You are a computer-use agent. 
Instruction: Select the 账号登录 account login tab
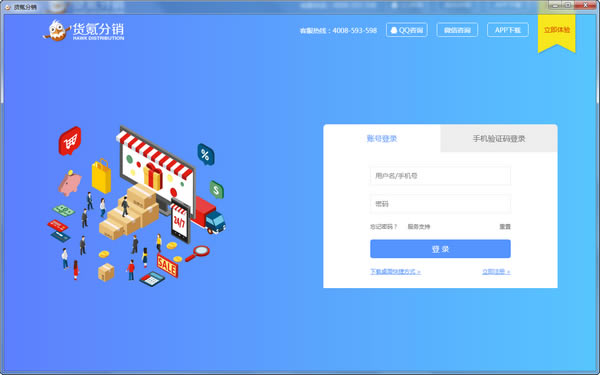click(x=382, y=139)
